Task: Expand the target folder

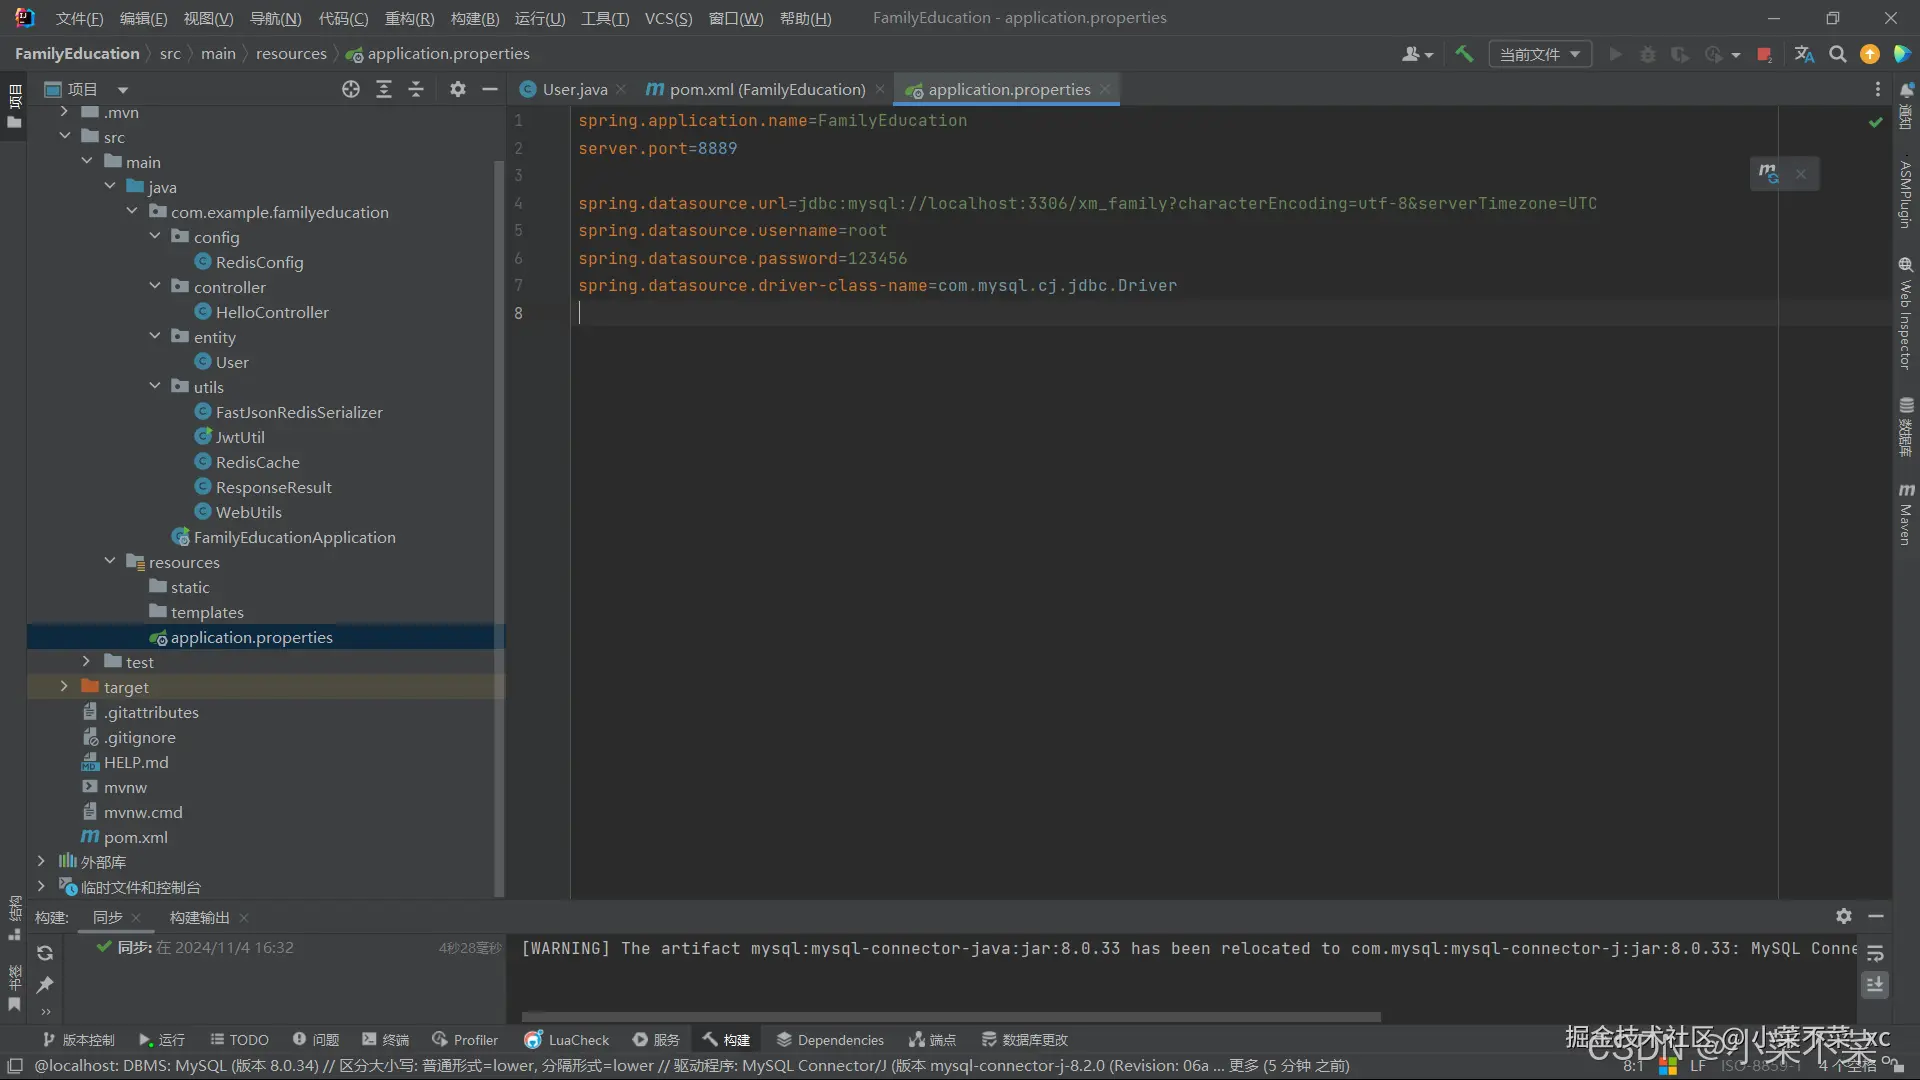Action: (64, 687)
